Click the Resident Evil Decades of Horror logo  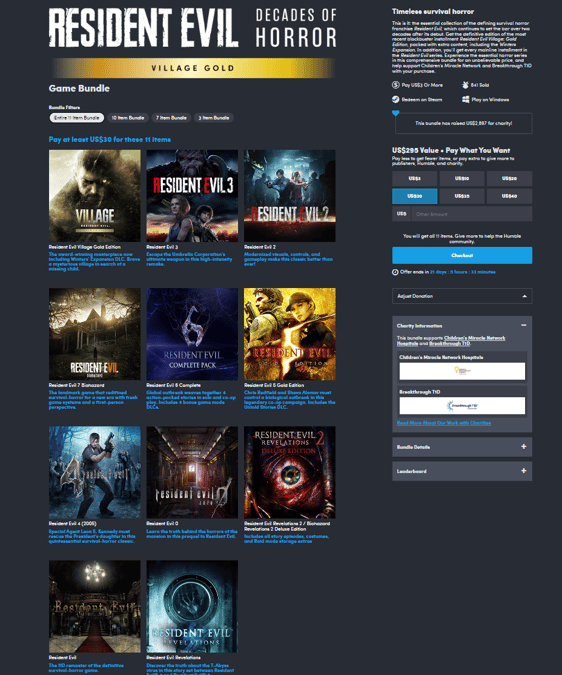point(192,28)
